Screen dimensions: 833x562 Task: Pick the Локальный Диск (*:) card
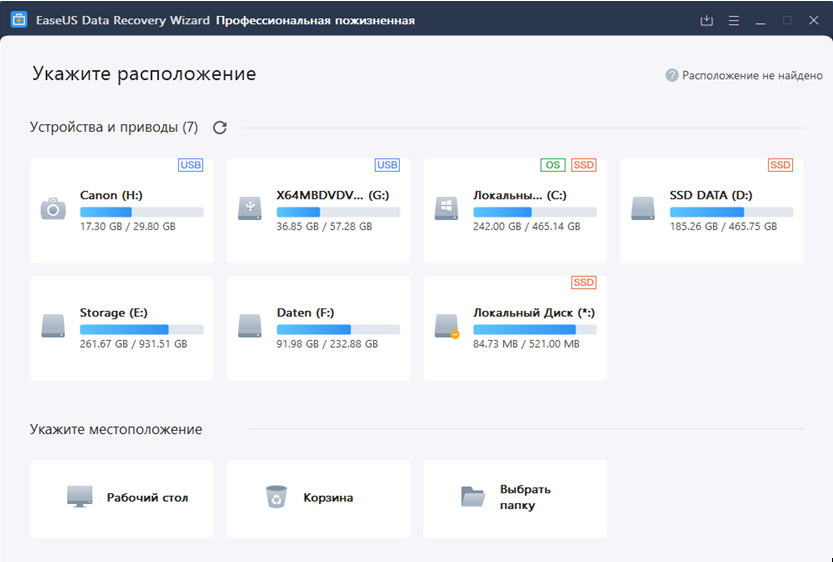pos(515,328)
